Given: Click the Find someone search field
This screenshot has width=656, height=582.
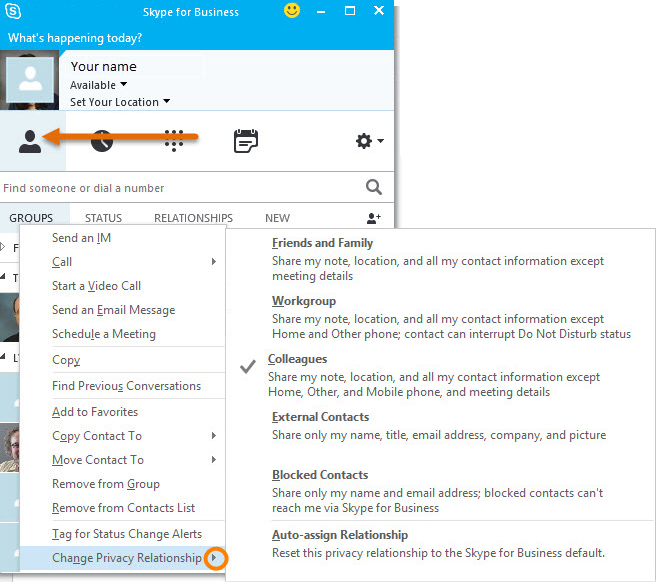Looking at the screenshot, I should (x=180, y=188).
